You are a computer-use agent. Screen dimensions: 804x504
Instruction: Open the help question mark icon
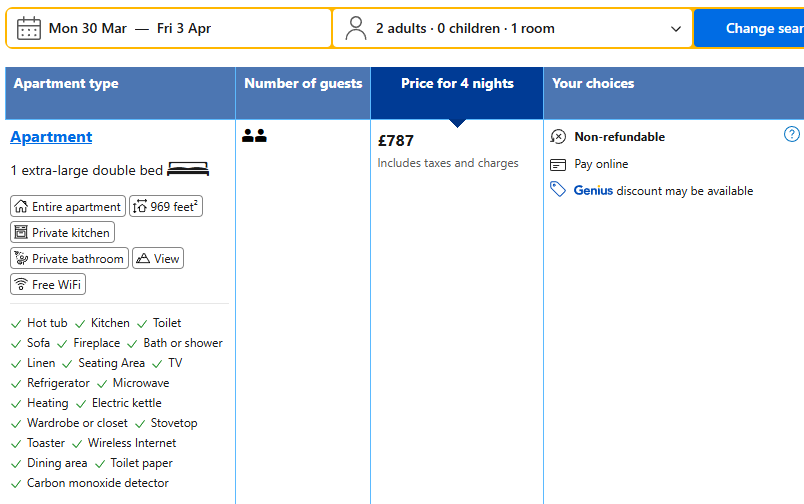pyautogui.click(x=792, y=134)
